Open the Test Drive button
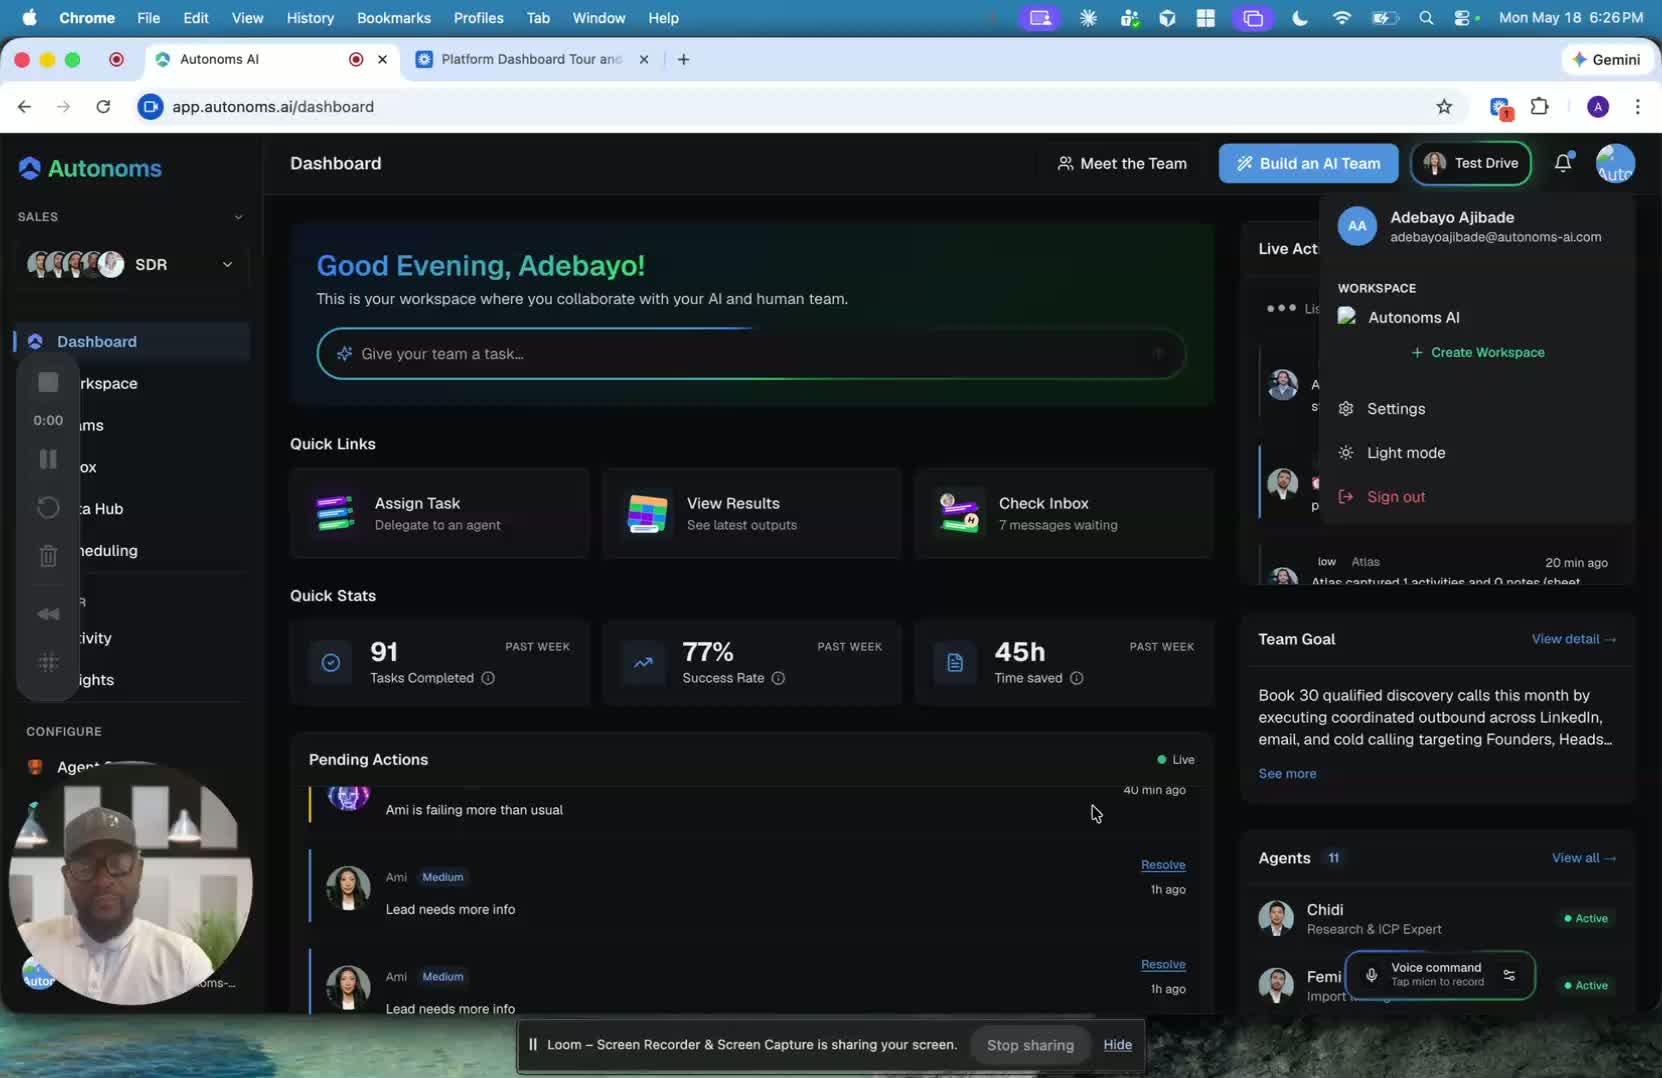 click(x=1471, y=163)
